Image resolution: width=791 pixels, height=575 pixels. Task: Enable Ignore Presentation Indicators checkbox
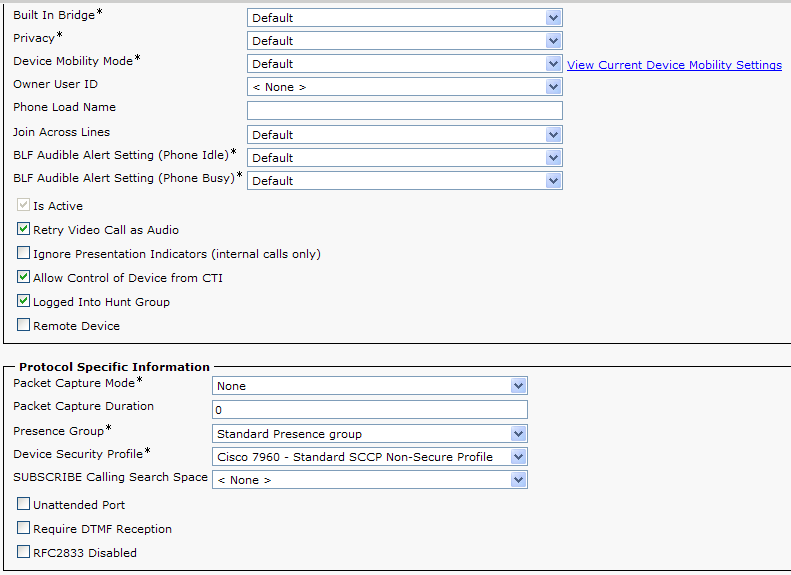pos(24,254)
